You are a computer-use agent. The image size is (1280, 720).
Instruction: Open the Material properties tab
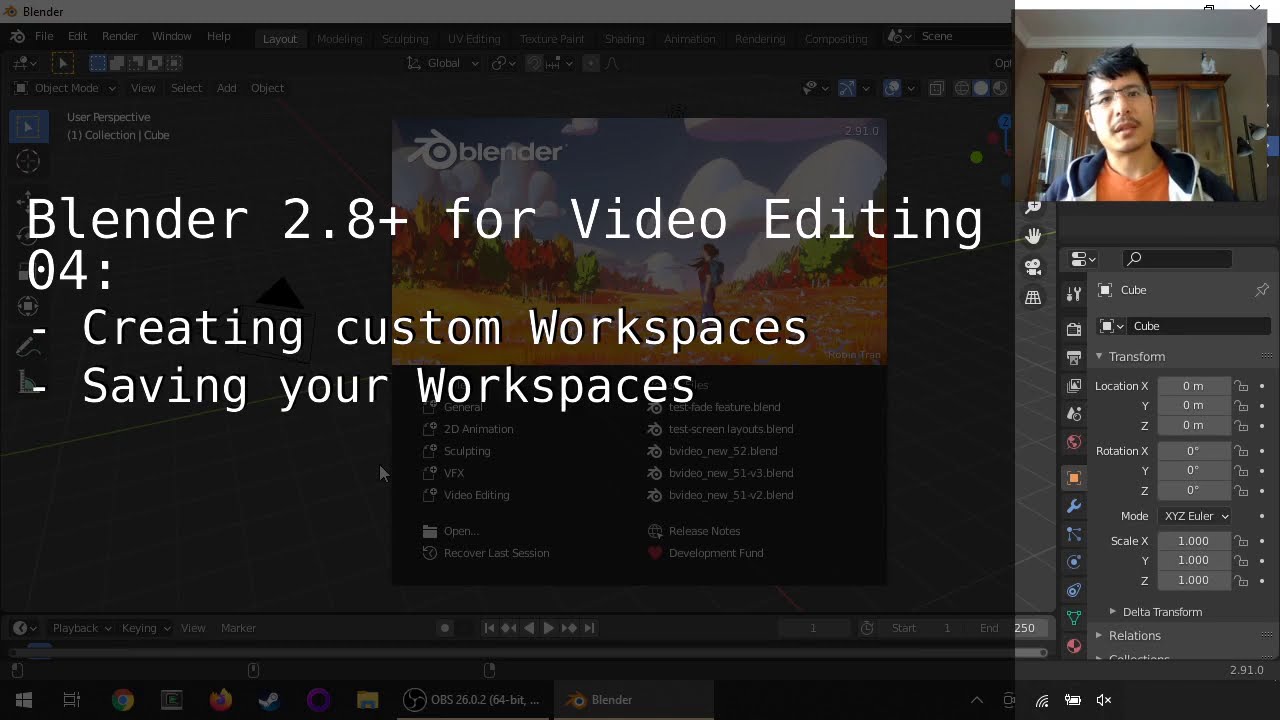(1074, 646)
